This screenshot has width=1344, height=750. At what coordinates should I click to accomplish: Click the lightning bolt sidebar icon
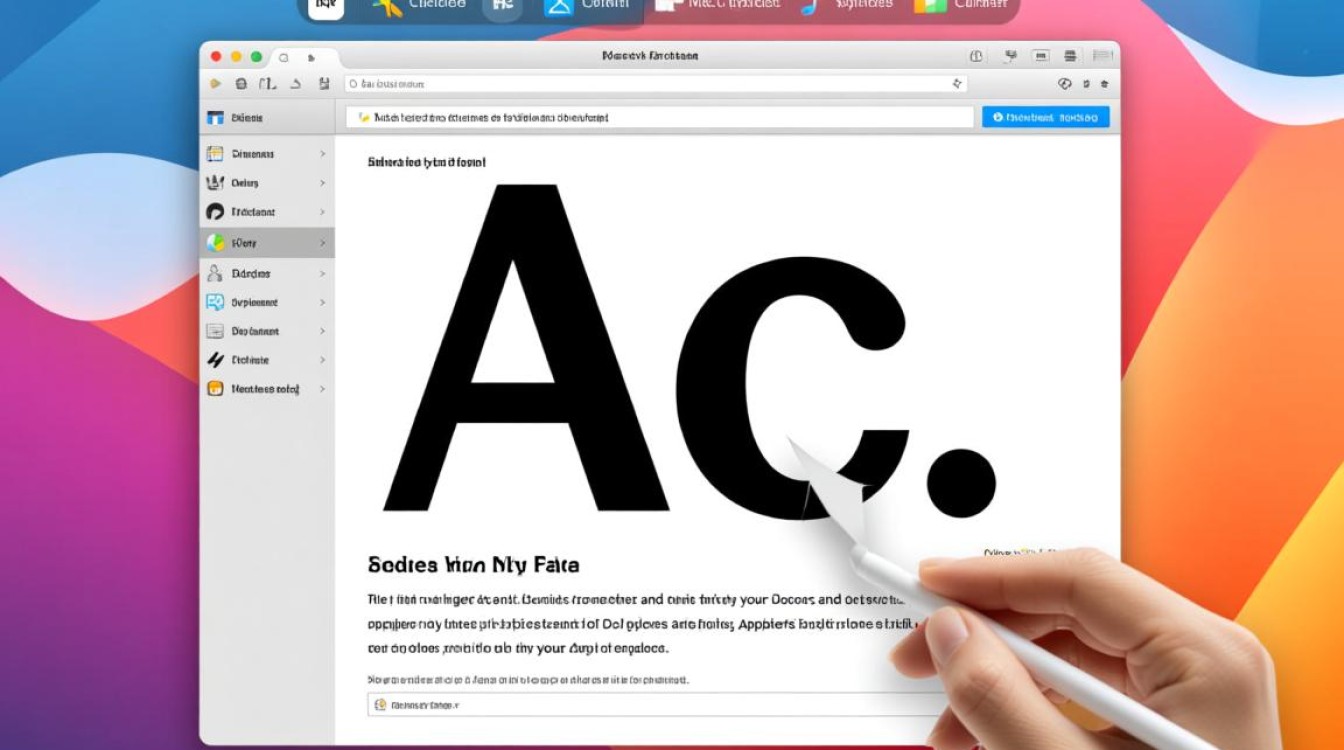coord(215,360)
